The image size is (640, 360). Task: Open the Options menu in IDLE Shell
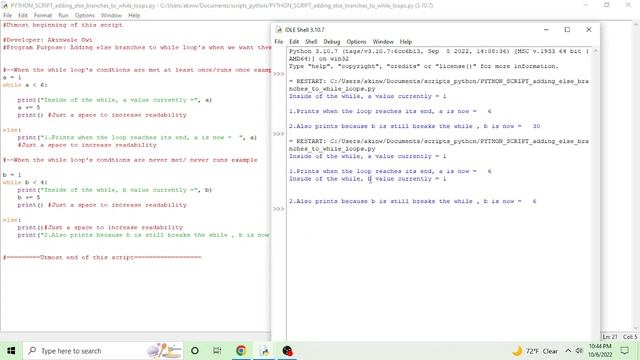(x=356, y=42)
